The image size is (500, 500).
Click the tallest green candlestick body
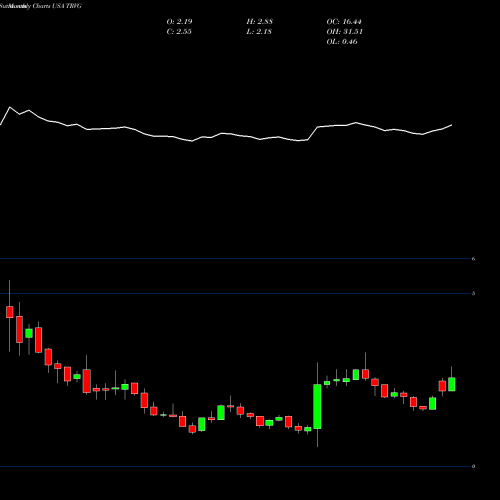tap(317, 406)
